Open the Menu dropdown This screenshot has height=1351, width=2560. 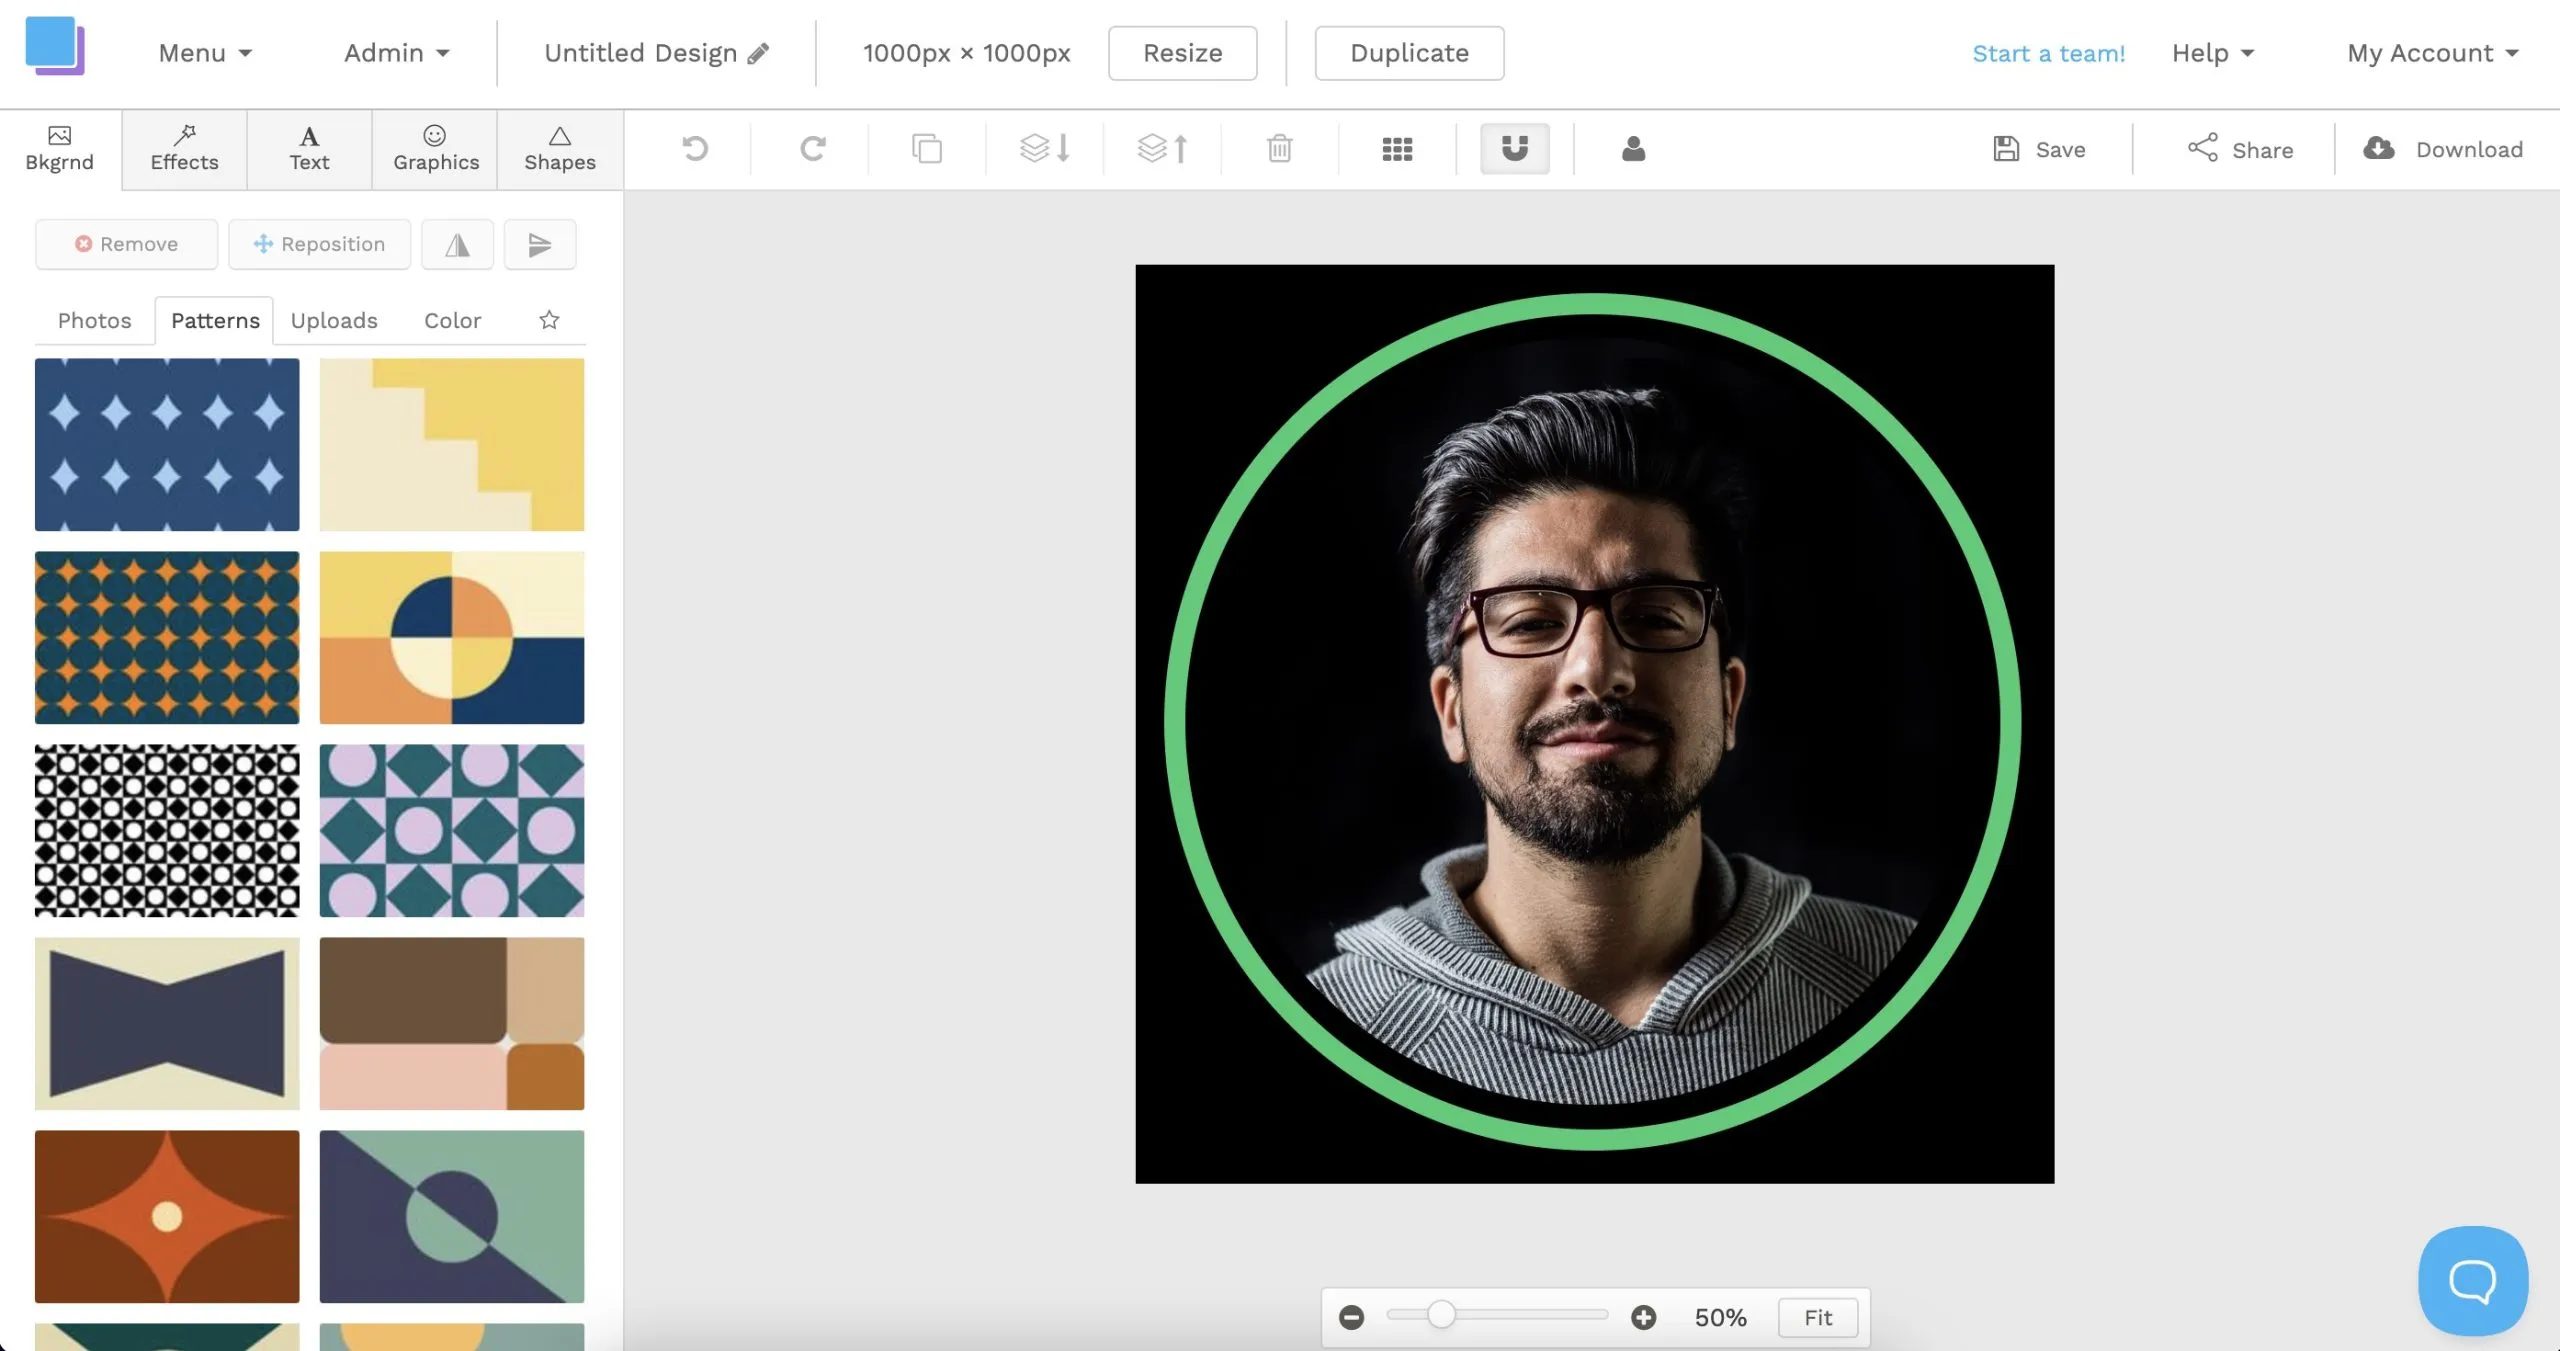(205, 53)
